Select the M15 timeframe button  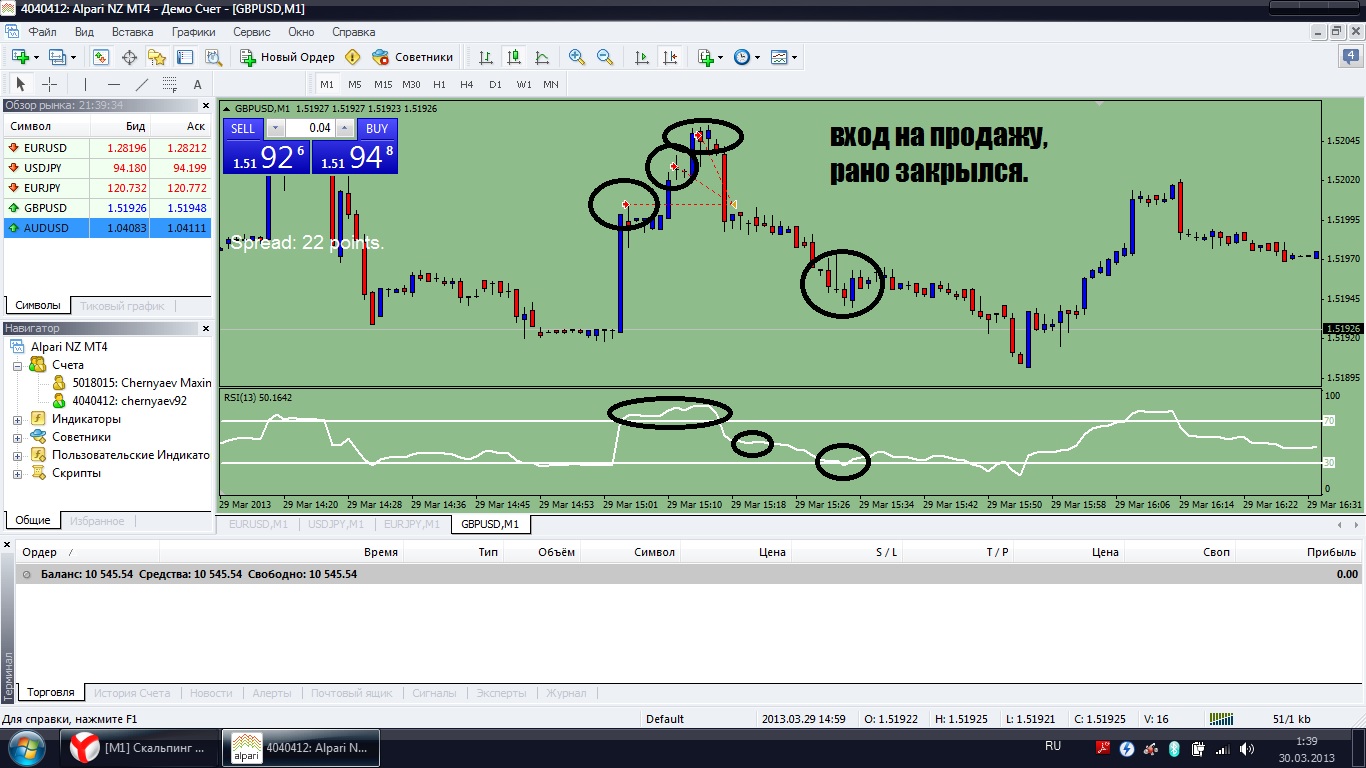point(383,84)
